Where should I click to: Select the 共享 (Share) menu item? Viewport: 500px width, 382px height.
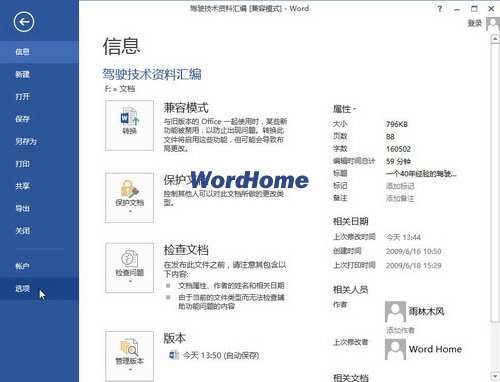[x=39, y=186]
